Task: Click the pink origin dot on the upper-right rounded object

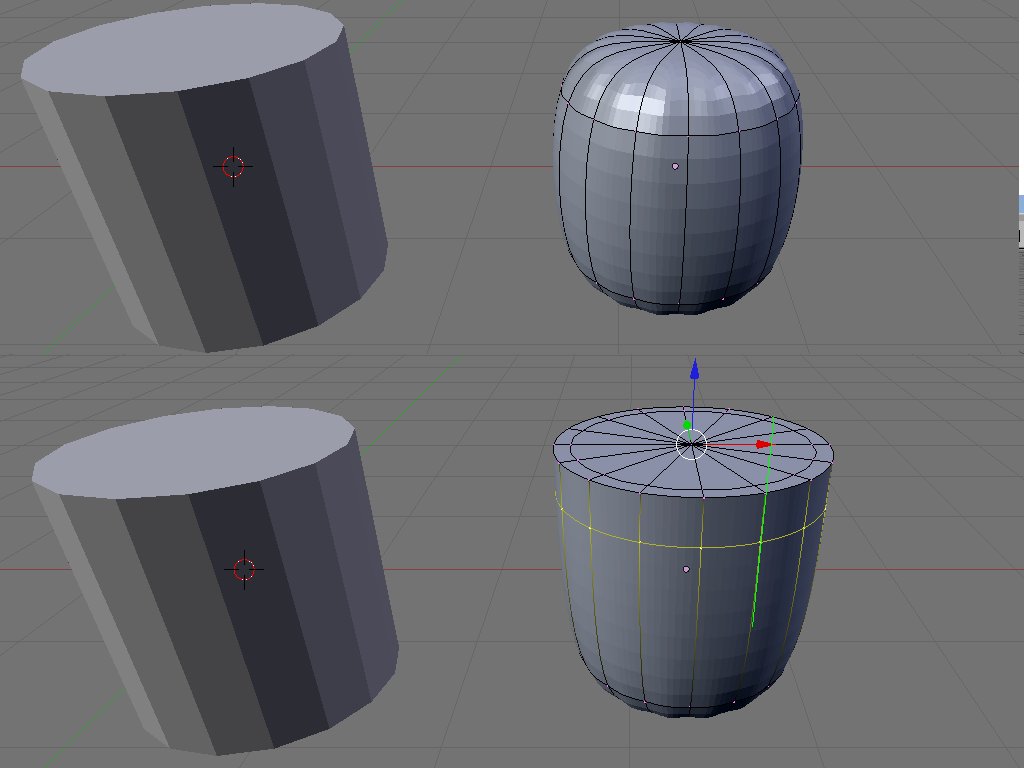Action: tap(675, 167)
